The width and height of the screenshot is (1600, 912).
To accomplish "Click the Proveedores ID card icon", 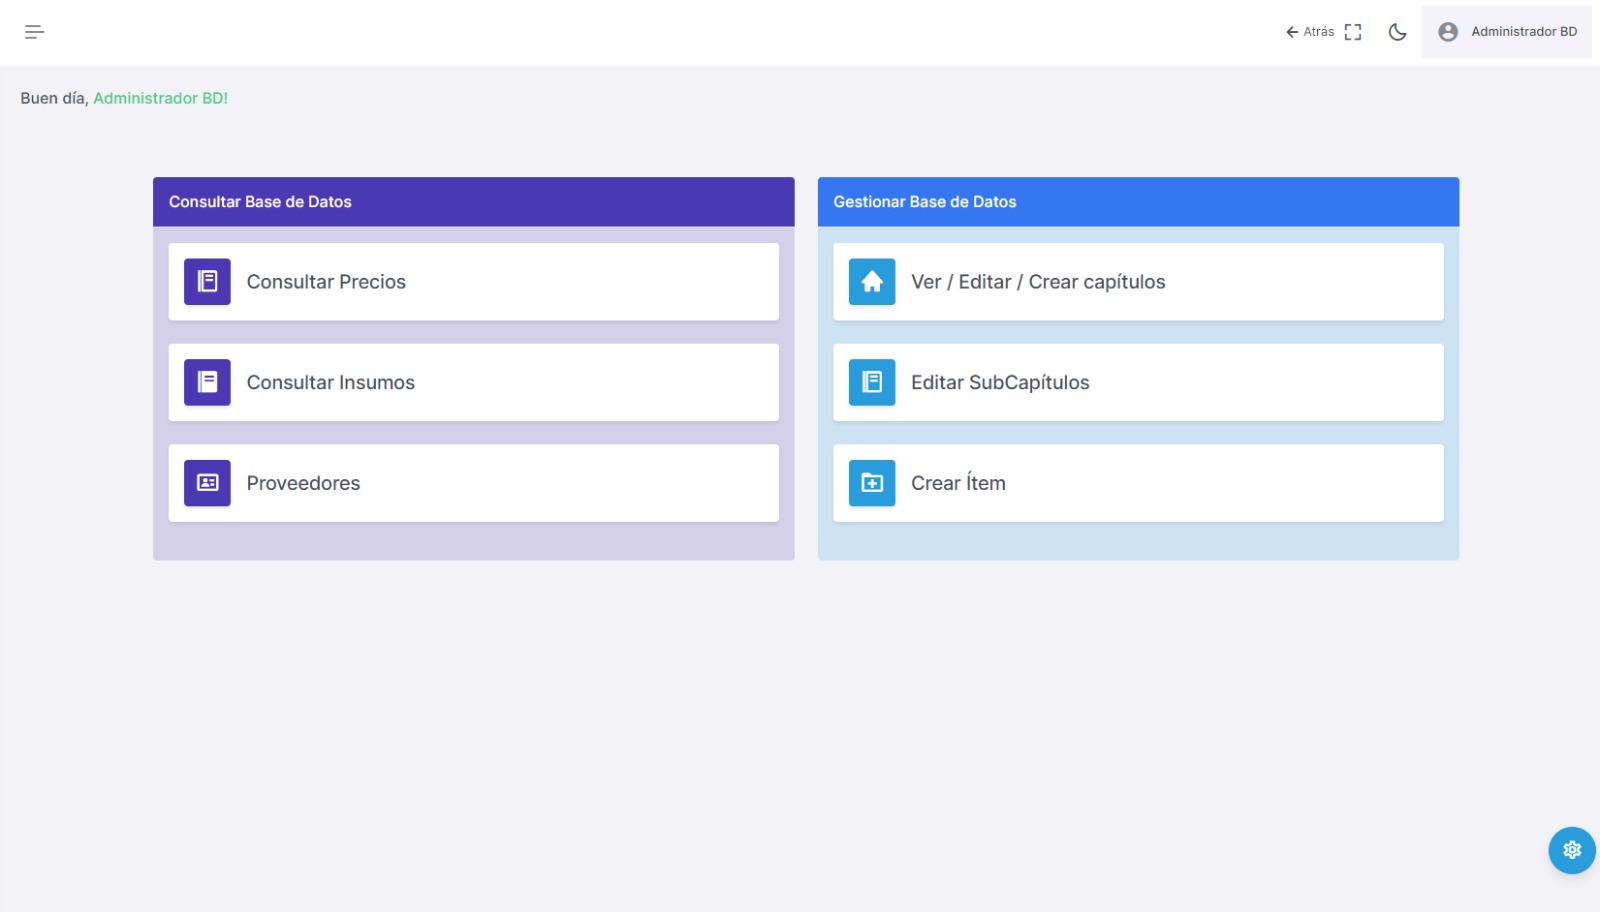I will [x=207, y=483].
